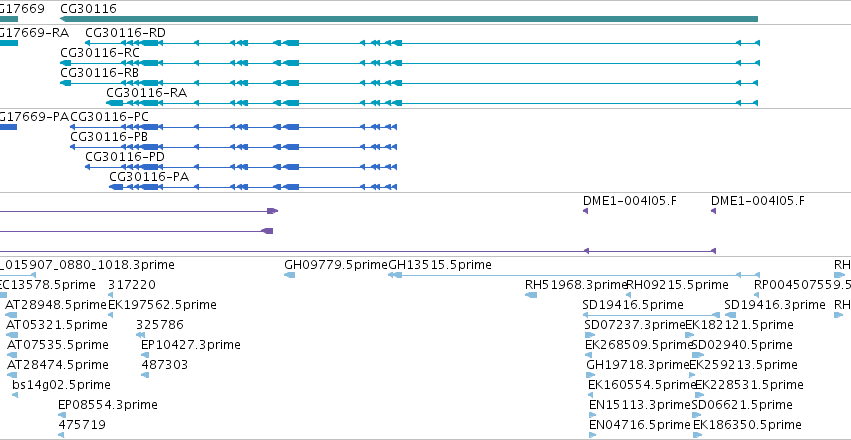851x440 pixels.
Task: Select the SD07237.3prime label
Action: (636, 325)
